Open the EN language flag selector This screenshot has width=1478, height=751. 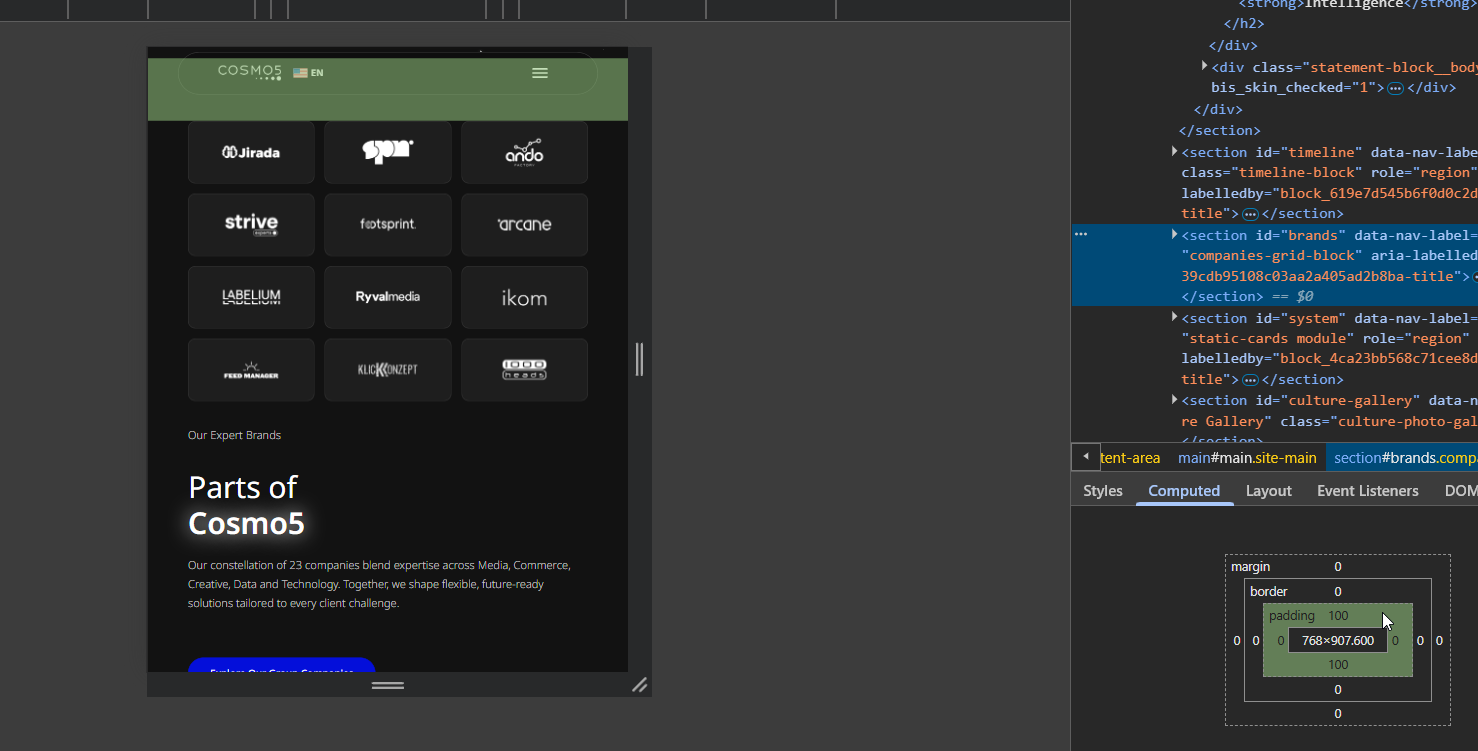tap(308, 73)
